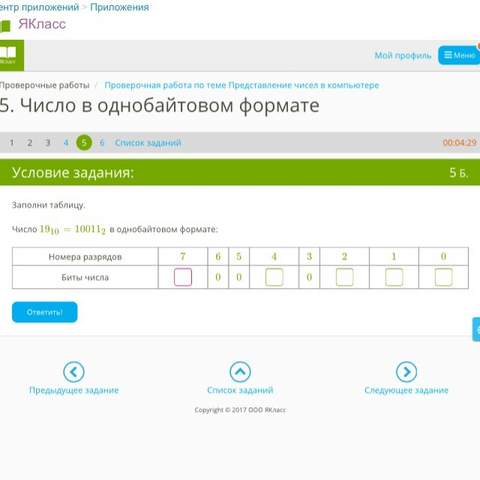Submit the answer with the Ответить! button
This screenshot has width=480, height=480.
click(x=45, y=312)
